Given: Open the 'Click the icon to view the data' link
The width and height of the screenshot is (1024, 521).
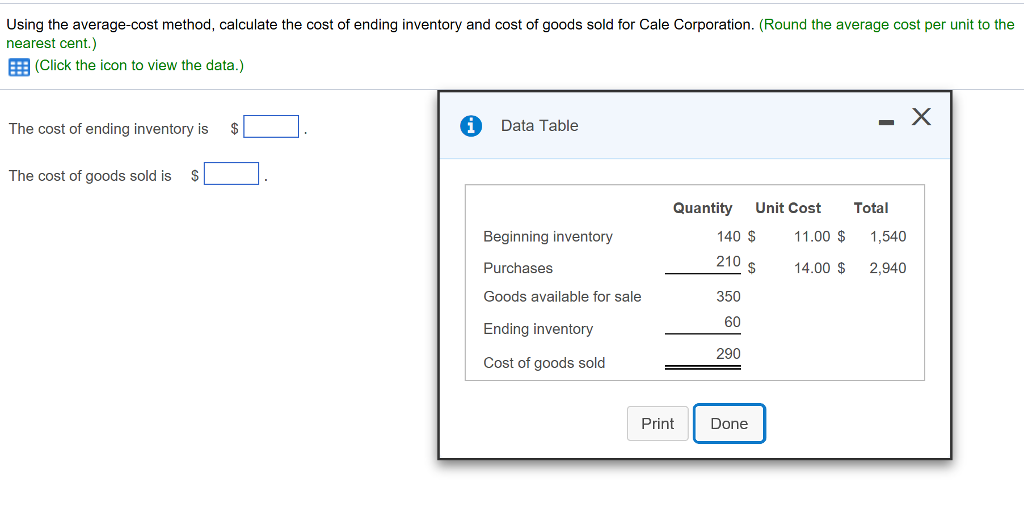Looking at the screenshot, I should tap(139, 65).
